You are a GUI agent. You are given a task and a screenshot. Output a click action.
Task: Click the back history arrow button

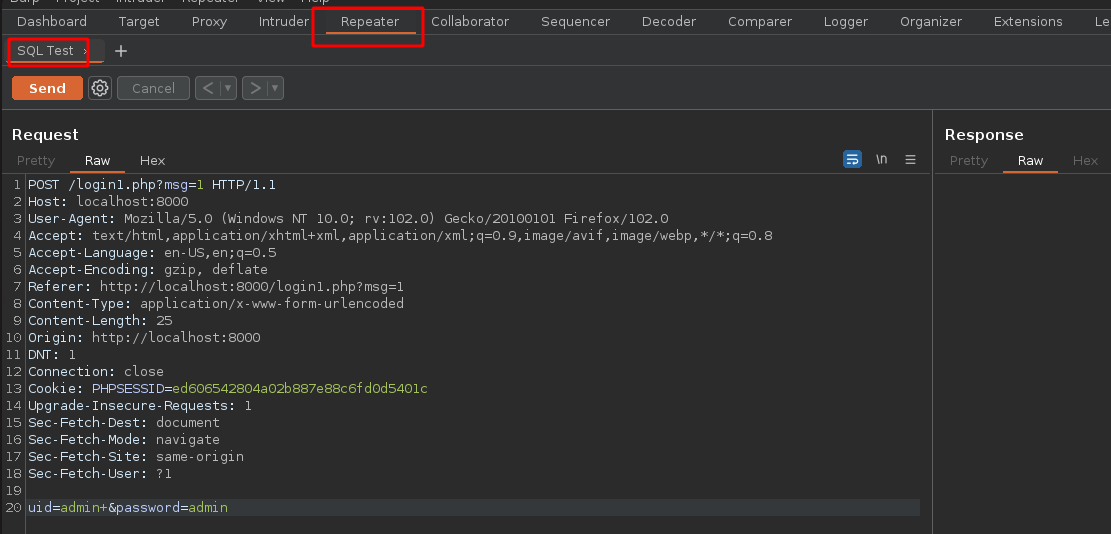(207, 88)
